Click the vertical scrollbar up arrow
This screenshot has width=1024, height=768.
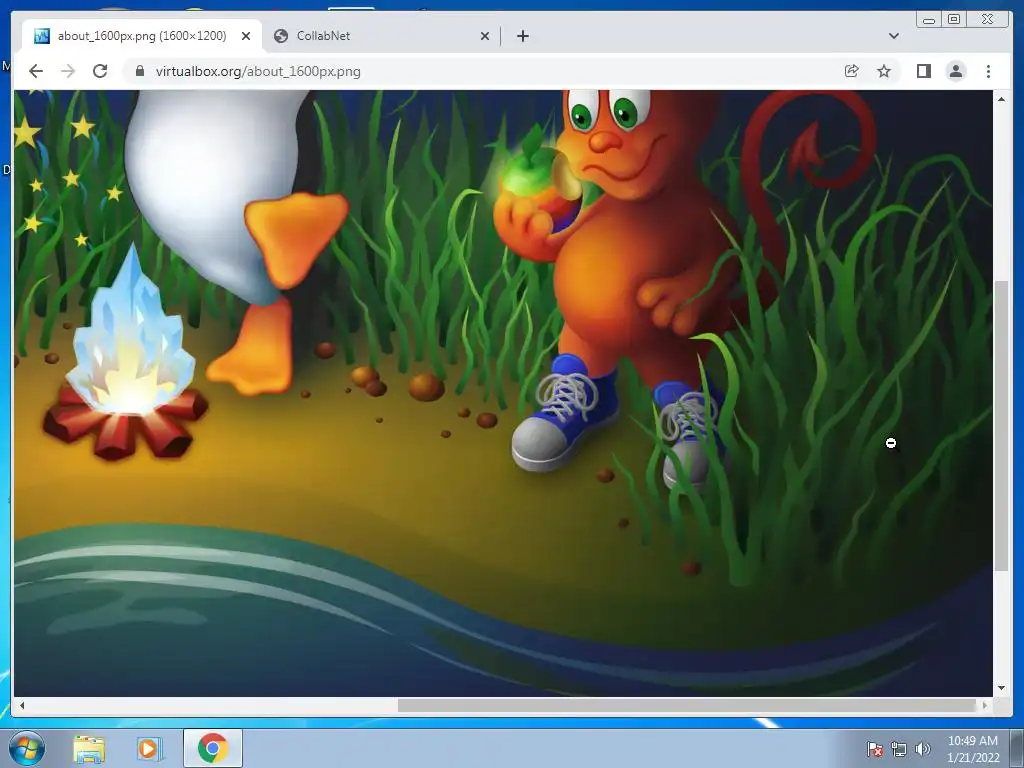tap(1001, 99)
